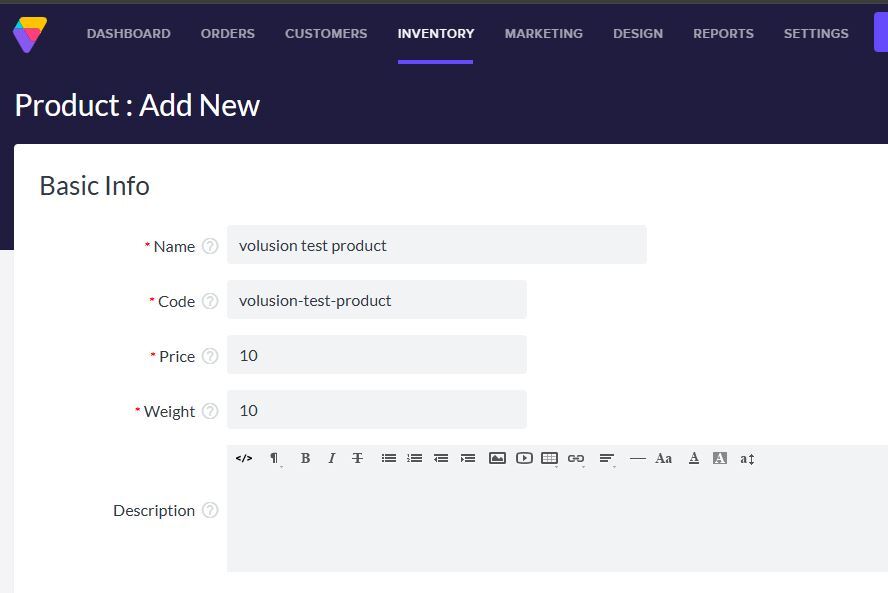Go to the Marketing tab
The height and width of the screenshot is (593, 888).
pos(543,33)
